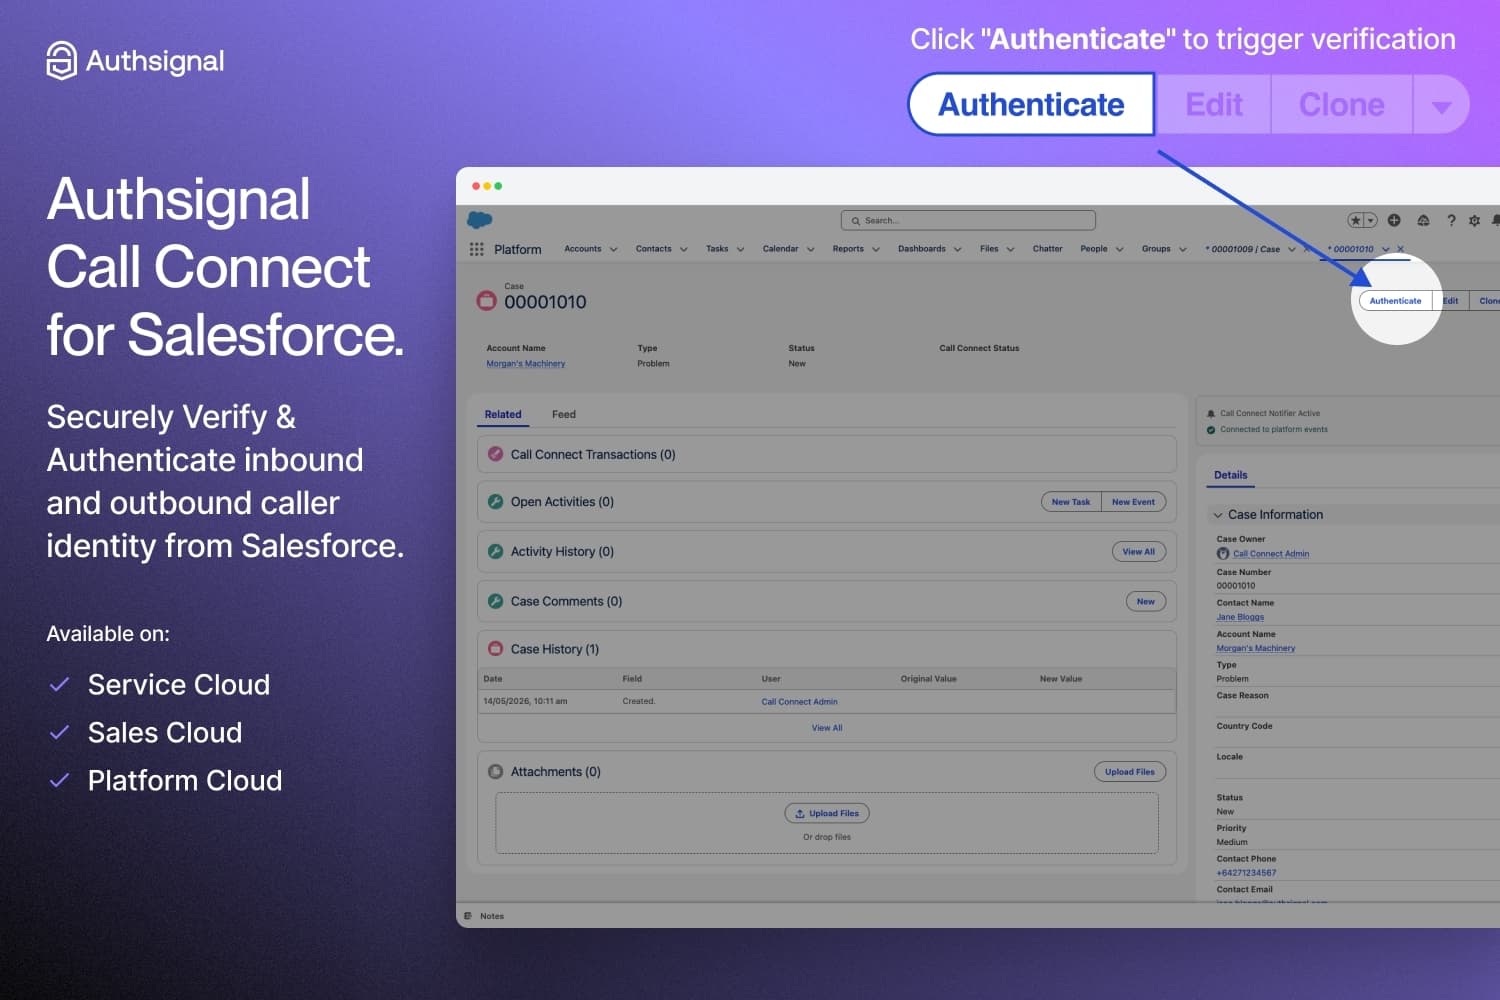The height and width of the screenshot is (1000, 1500).
Task: Click the Authsignal logo
Action: pos(135,61)
